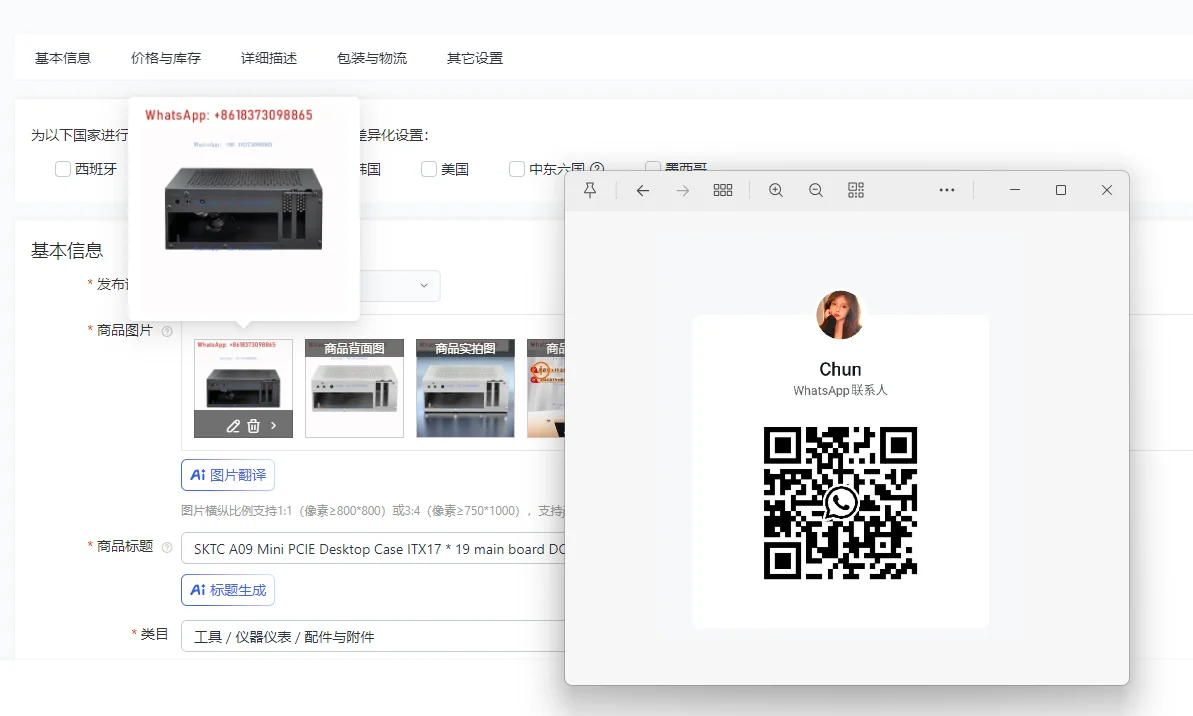The width and height of the screenshot is (1193, 716).
Task: Enable the 美国 country checkbox
Action: [429, 169]
